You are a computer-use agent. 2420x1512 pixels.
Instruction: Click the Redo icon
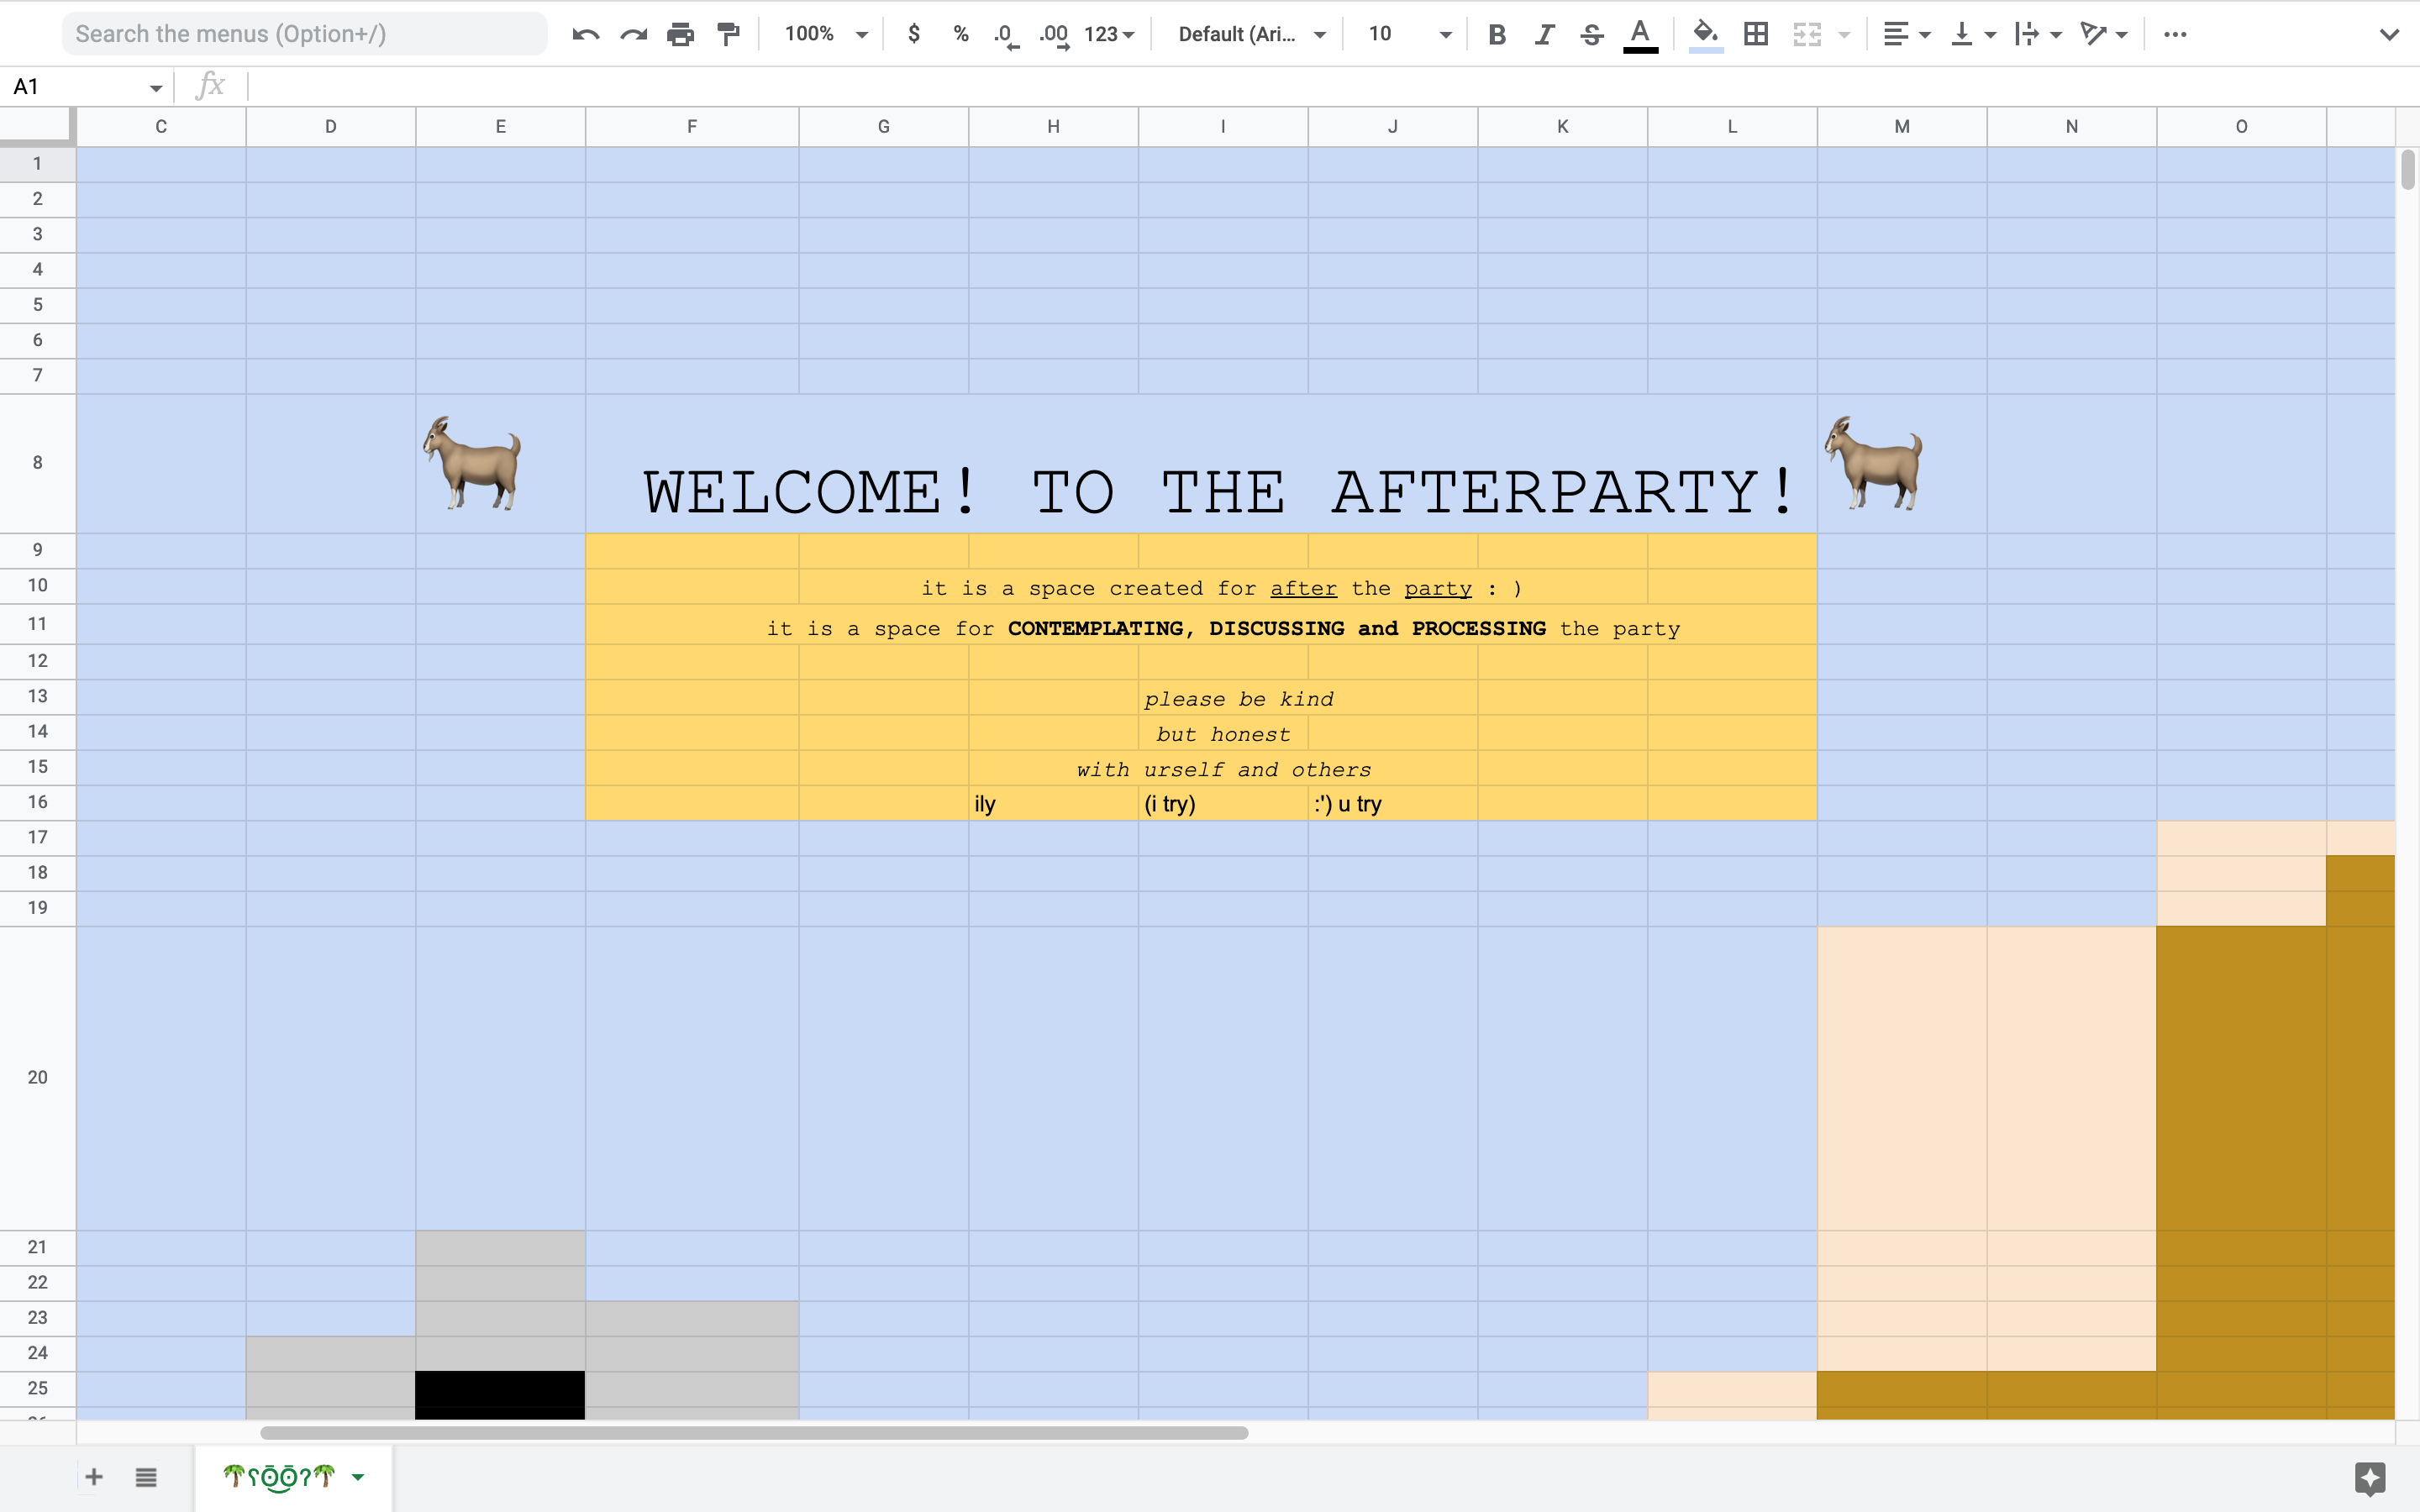tap(633, 35)
